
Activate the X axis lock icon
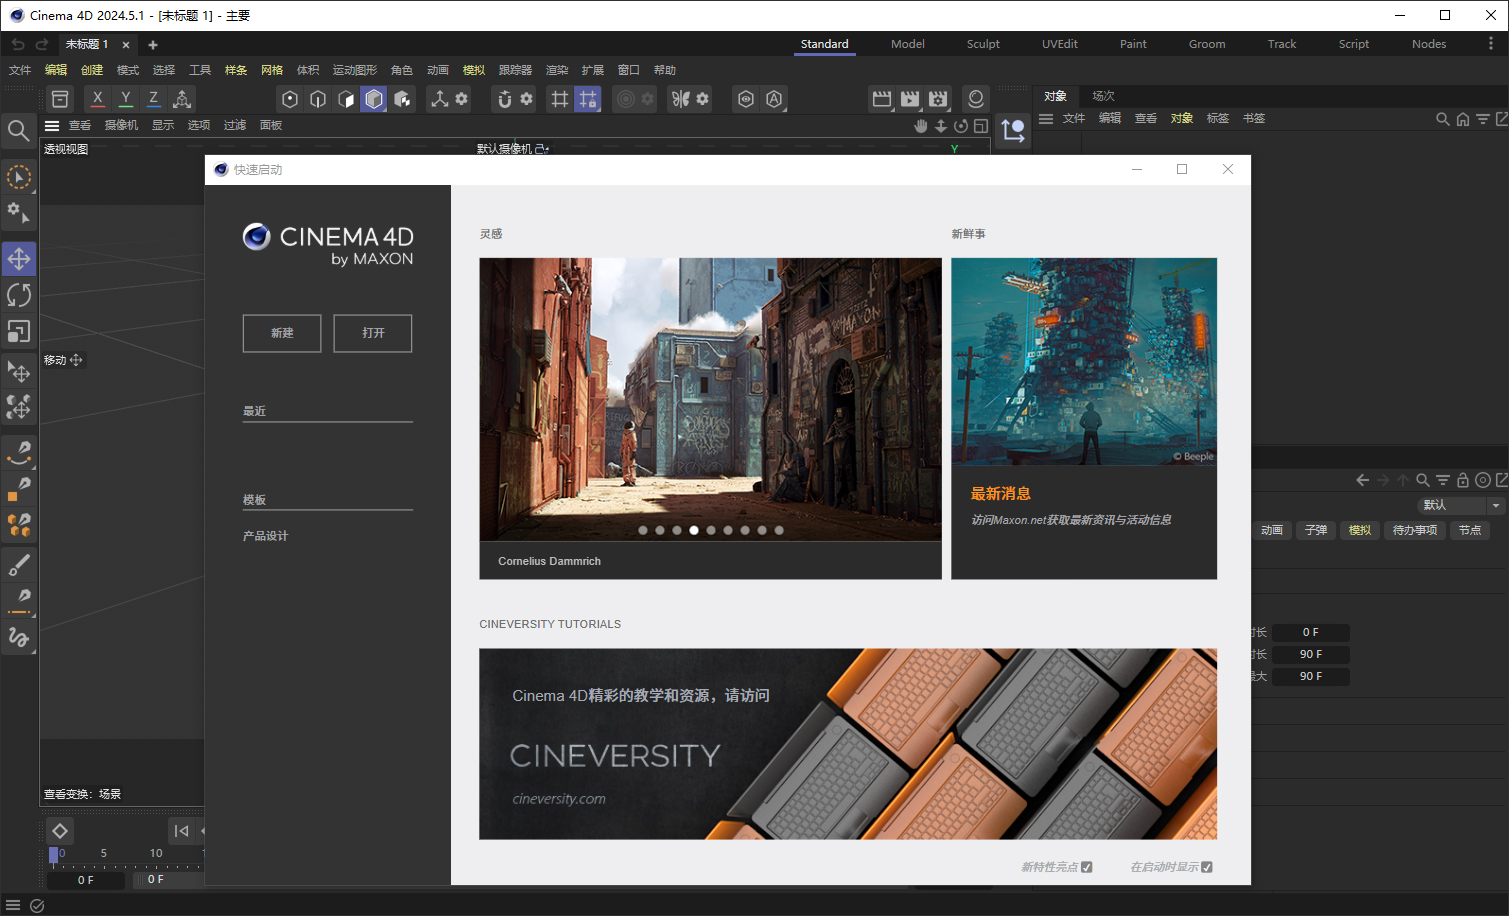click(97, 98)
